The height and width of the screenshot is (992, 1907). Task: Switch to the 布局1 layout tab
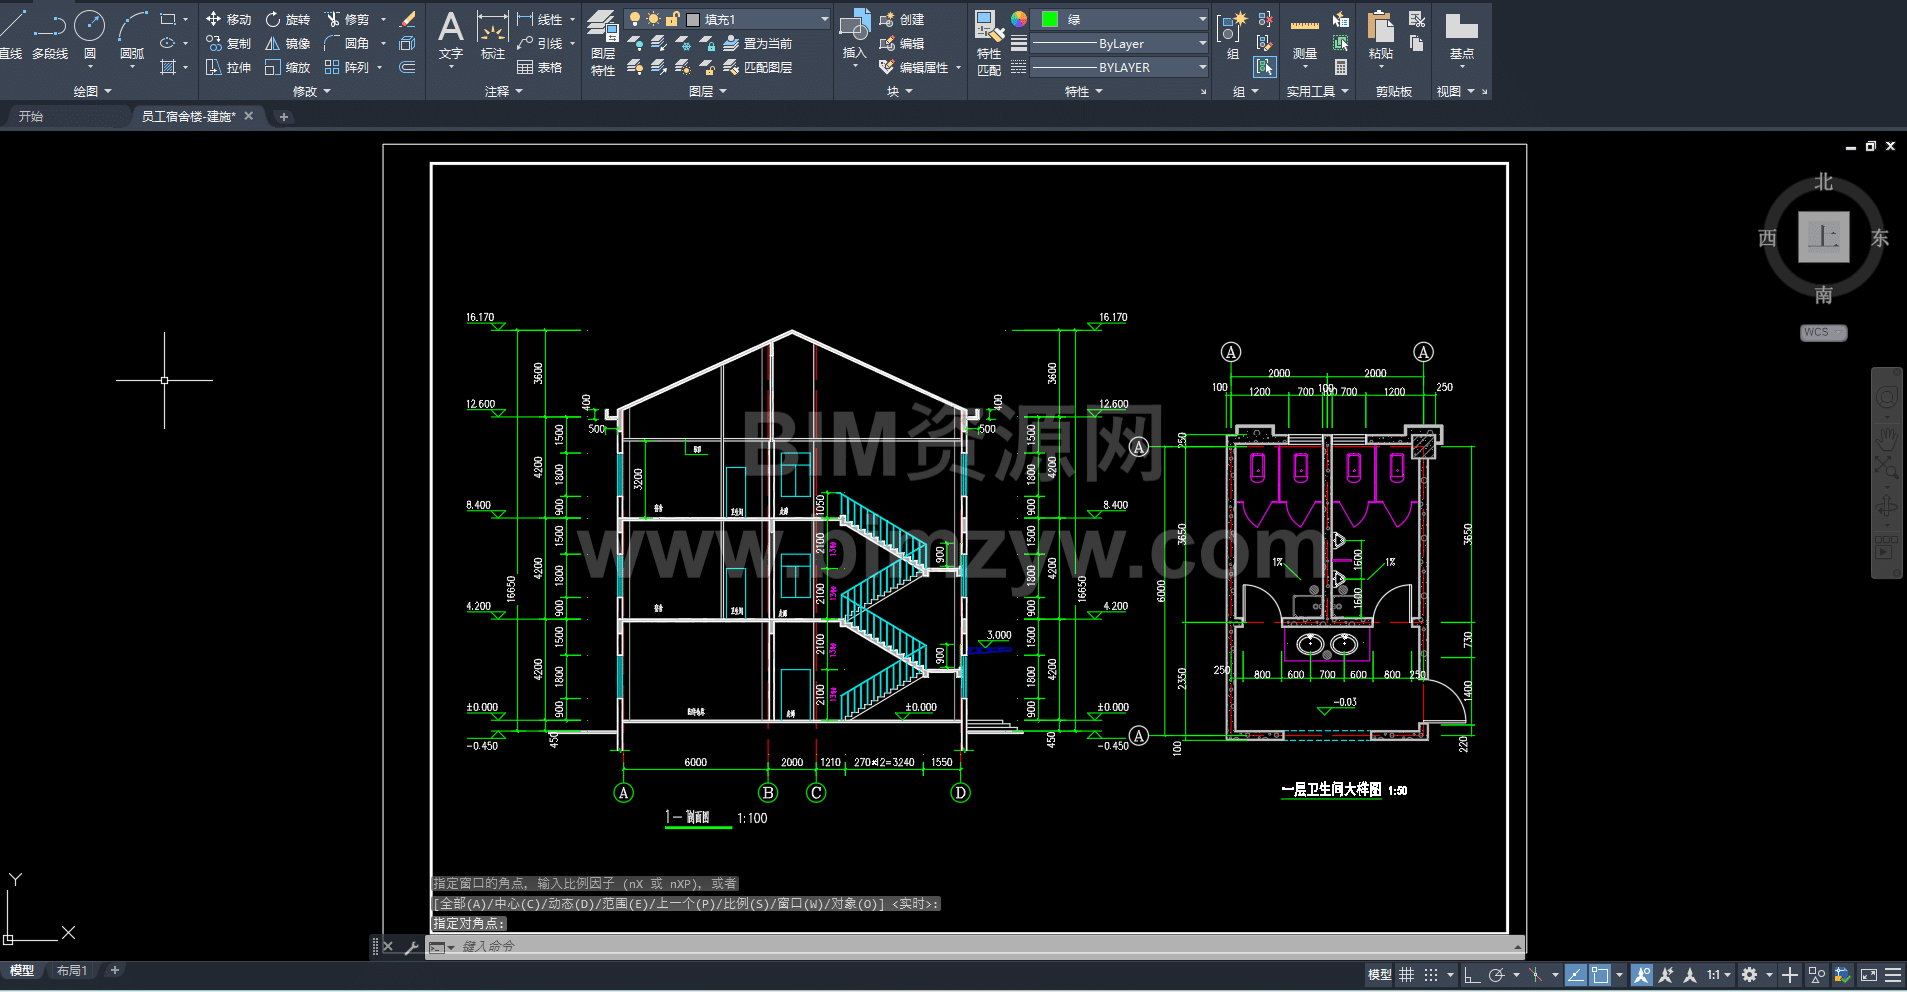point(72,970)
